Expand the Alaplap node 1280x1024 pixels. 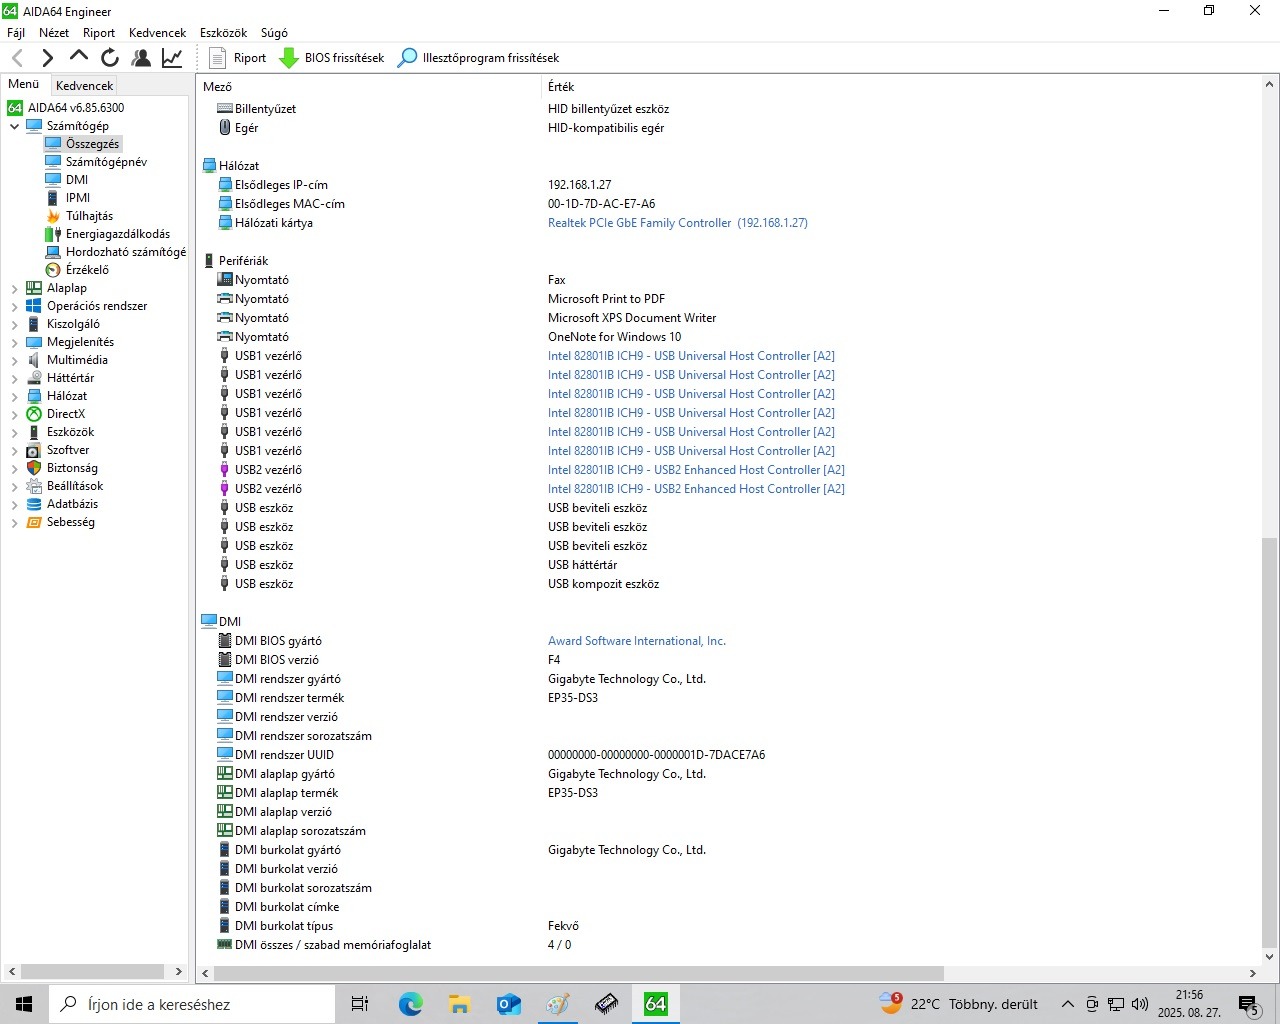click(x=14, y=288)
